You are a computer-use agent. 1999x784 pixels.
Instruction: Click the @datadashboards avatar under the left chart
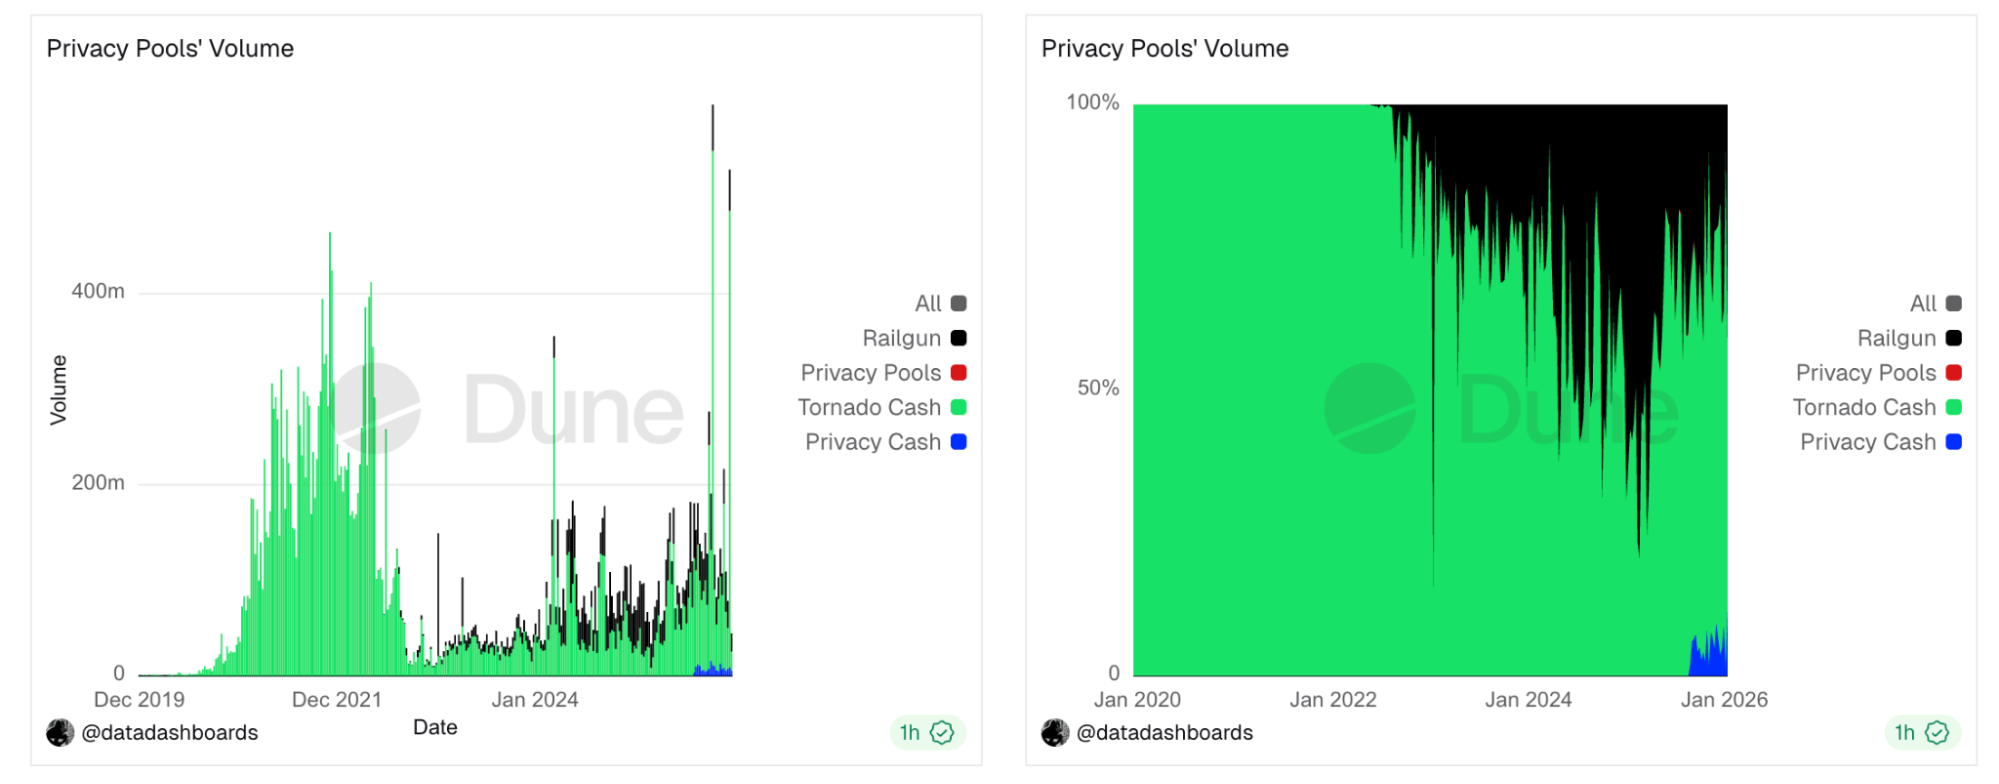pos(60,732)
